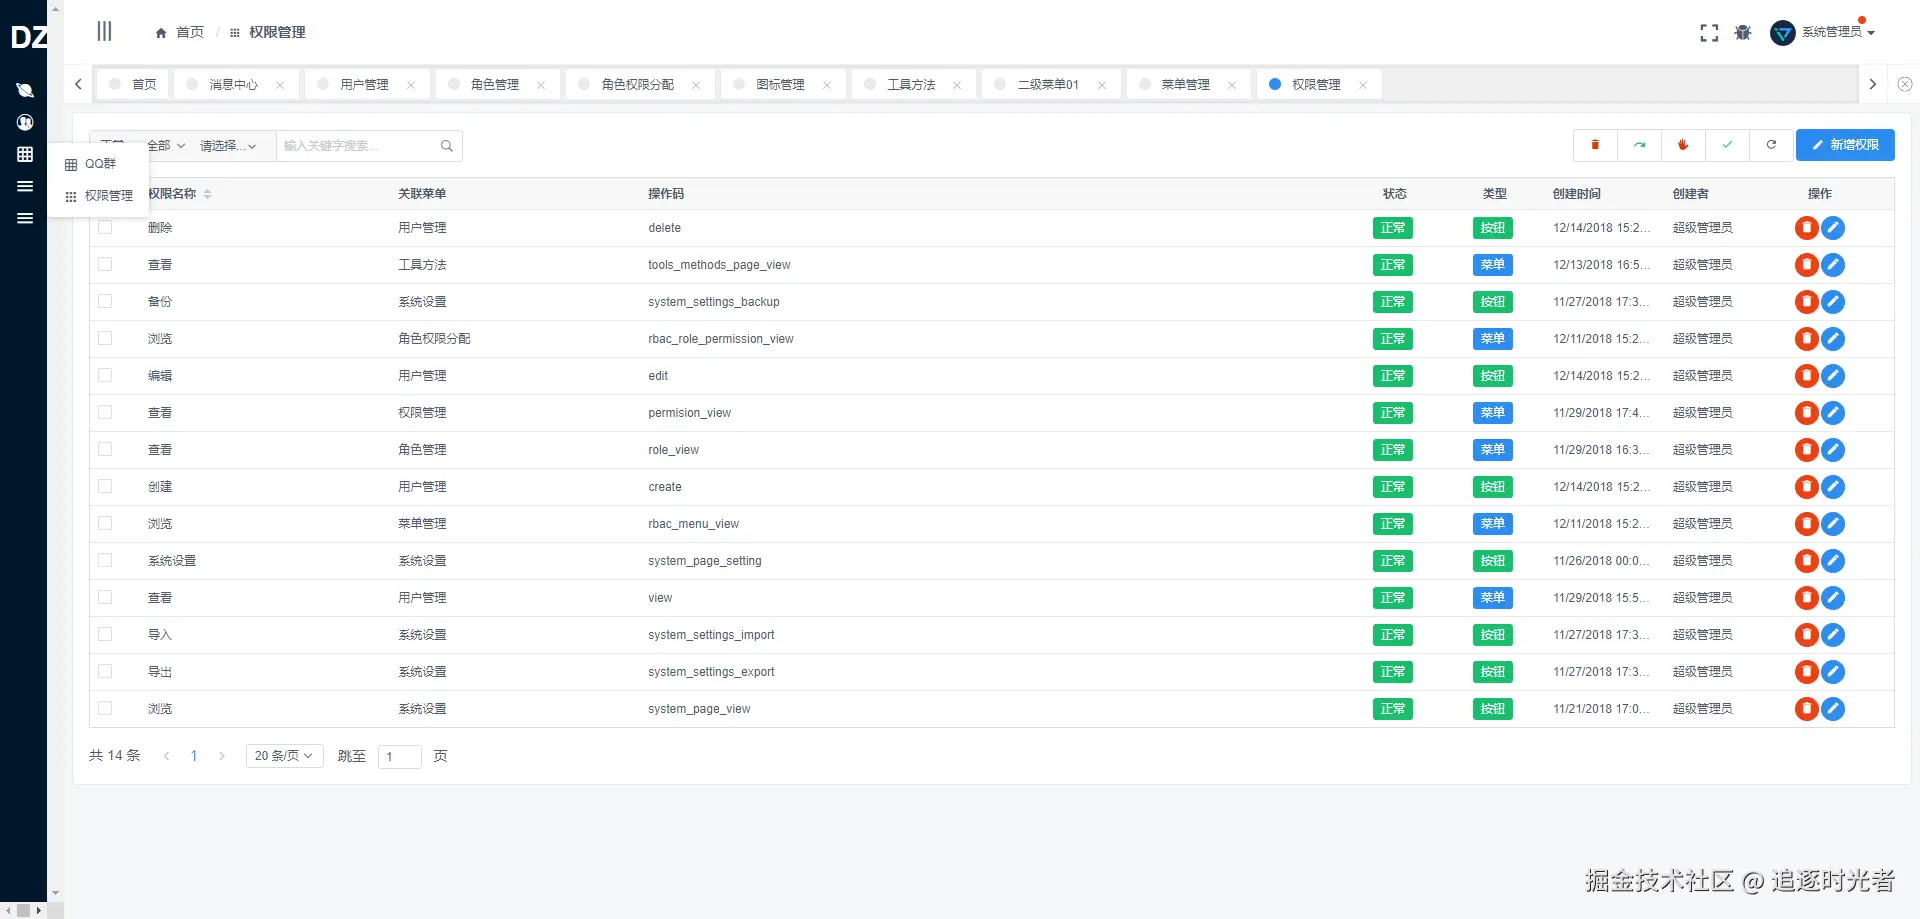1920x919 pixels.
Task: Edit the system_settings_backup permission row
Action: (1832, 302)
